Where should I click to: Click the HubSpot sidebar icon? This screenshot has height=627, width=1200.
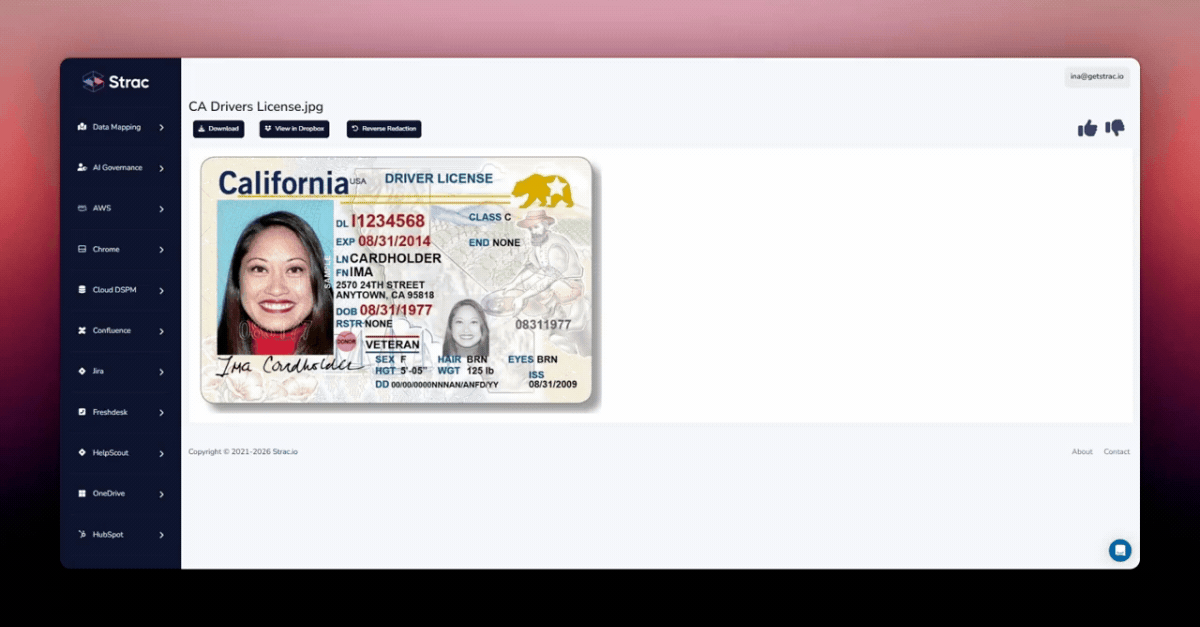(82, 534)
